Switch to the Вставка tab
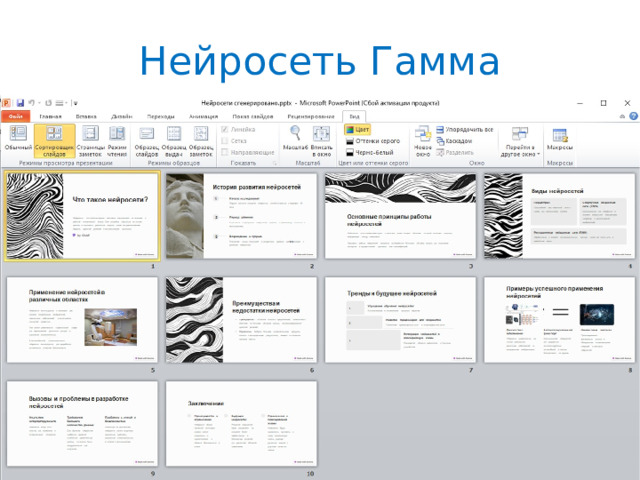The image size is (640, 480). pyautogui.click(x=86, y=116)
